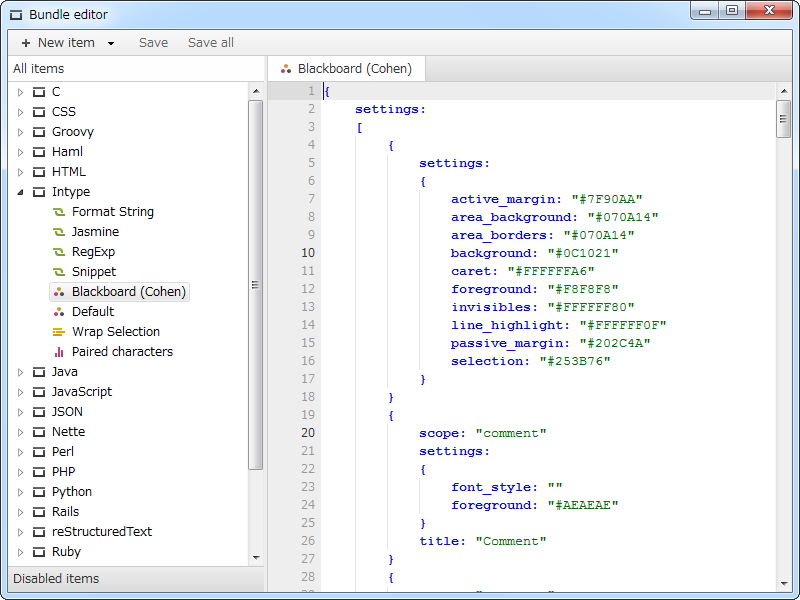Click the Paired characters icon
This screenshot has height=600, width=800.
(x=59, y=352)
